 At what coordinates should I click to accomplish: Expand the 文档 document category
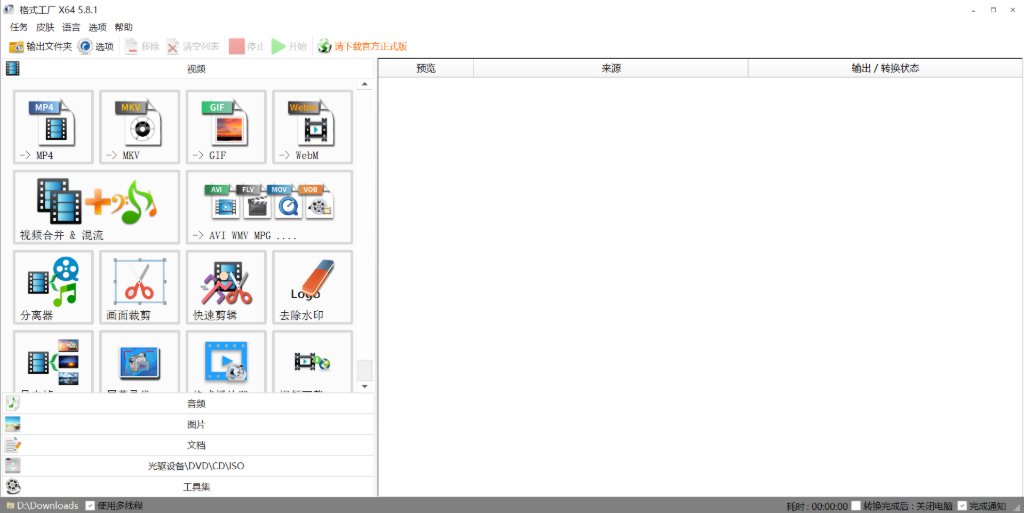pos(188,445)
